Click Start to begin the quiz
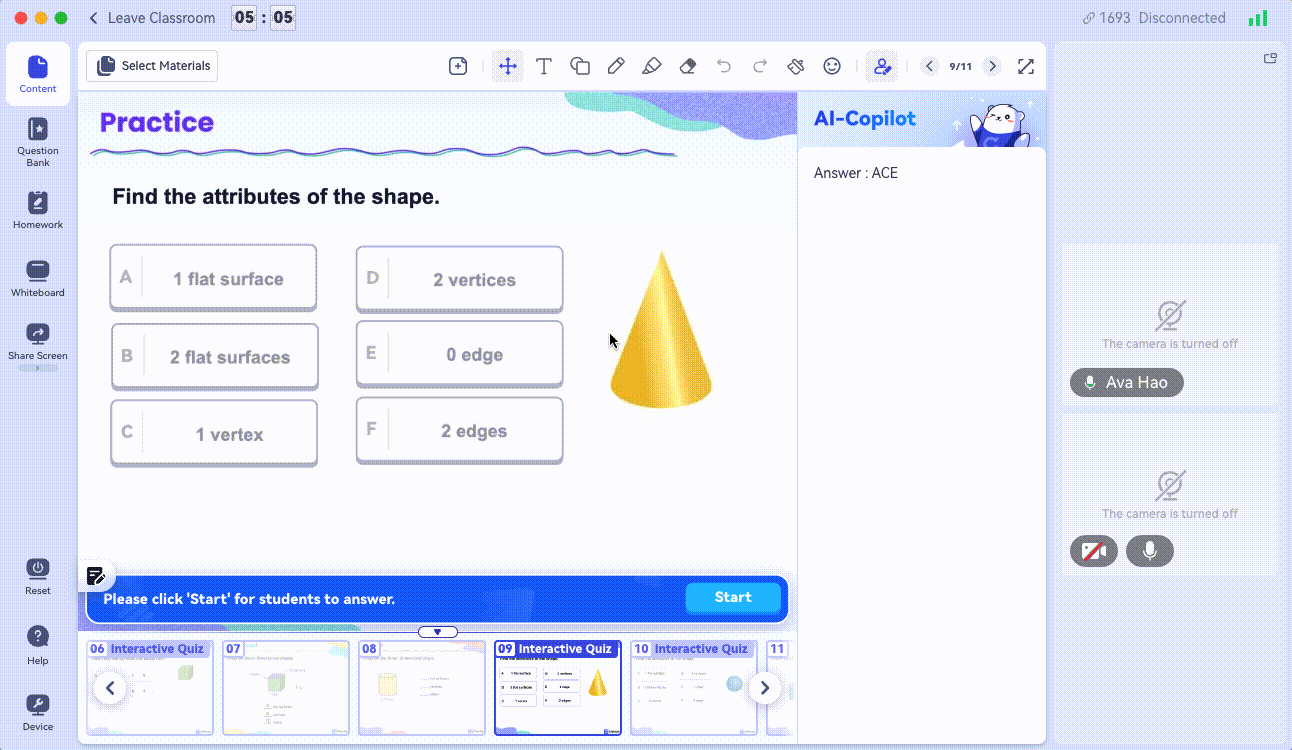 (733, 598)
